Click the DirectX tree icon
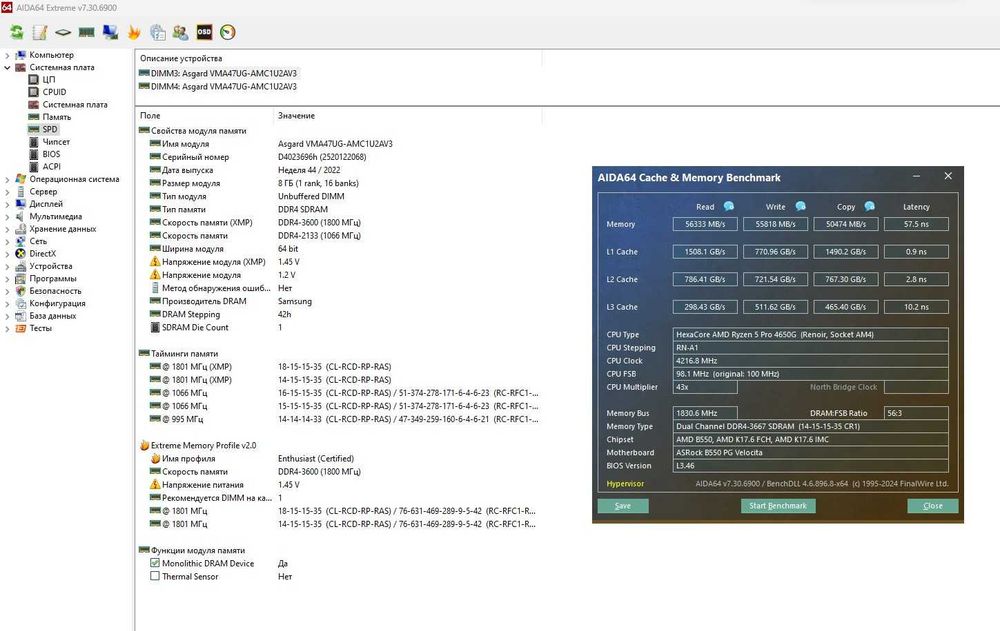 [20, 253]
